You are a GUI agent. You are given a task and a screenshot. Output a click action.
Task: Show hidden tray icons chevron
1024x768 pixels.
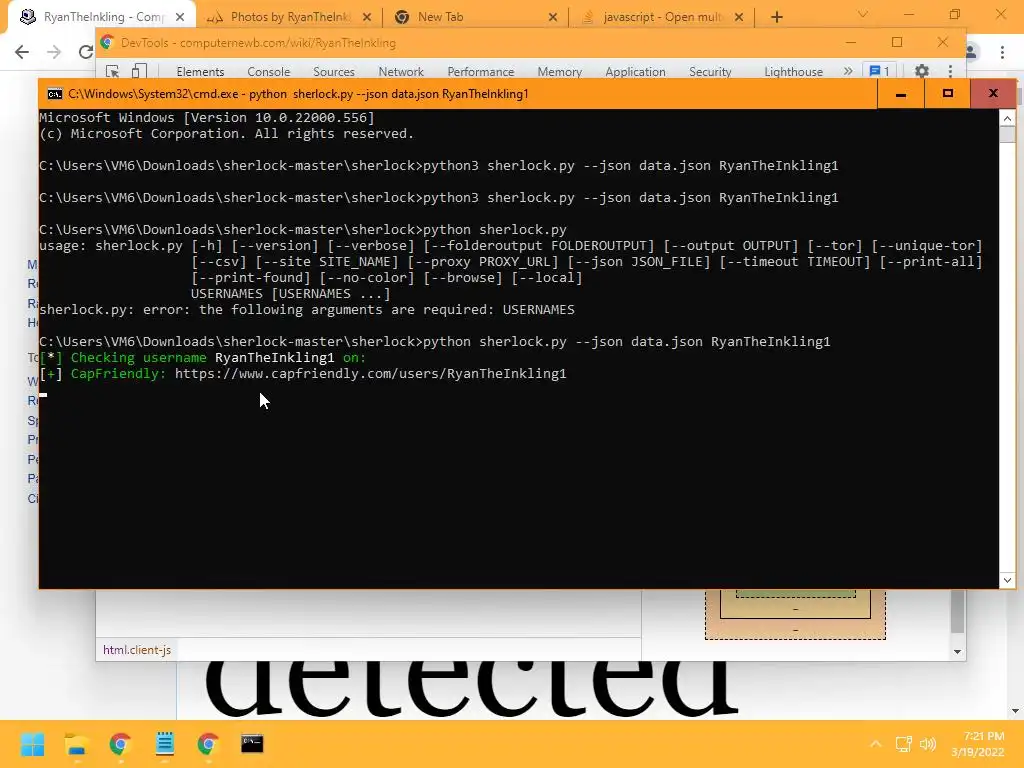click(876, 744)
